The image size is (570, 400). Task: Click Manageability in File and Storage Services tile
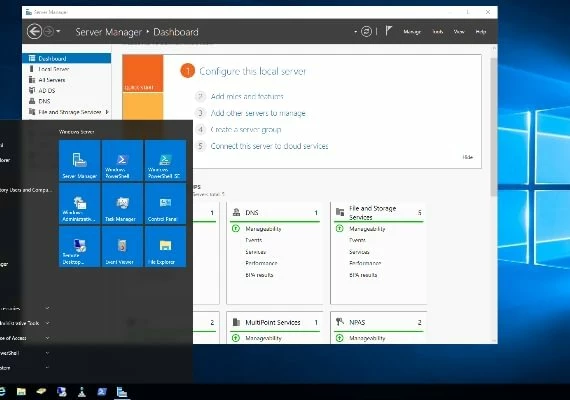[x=367, y=229]
